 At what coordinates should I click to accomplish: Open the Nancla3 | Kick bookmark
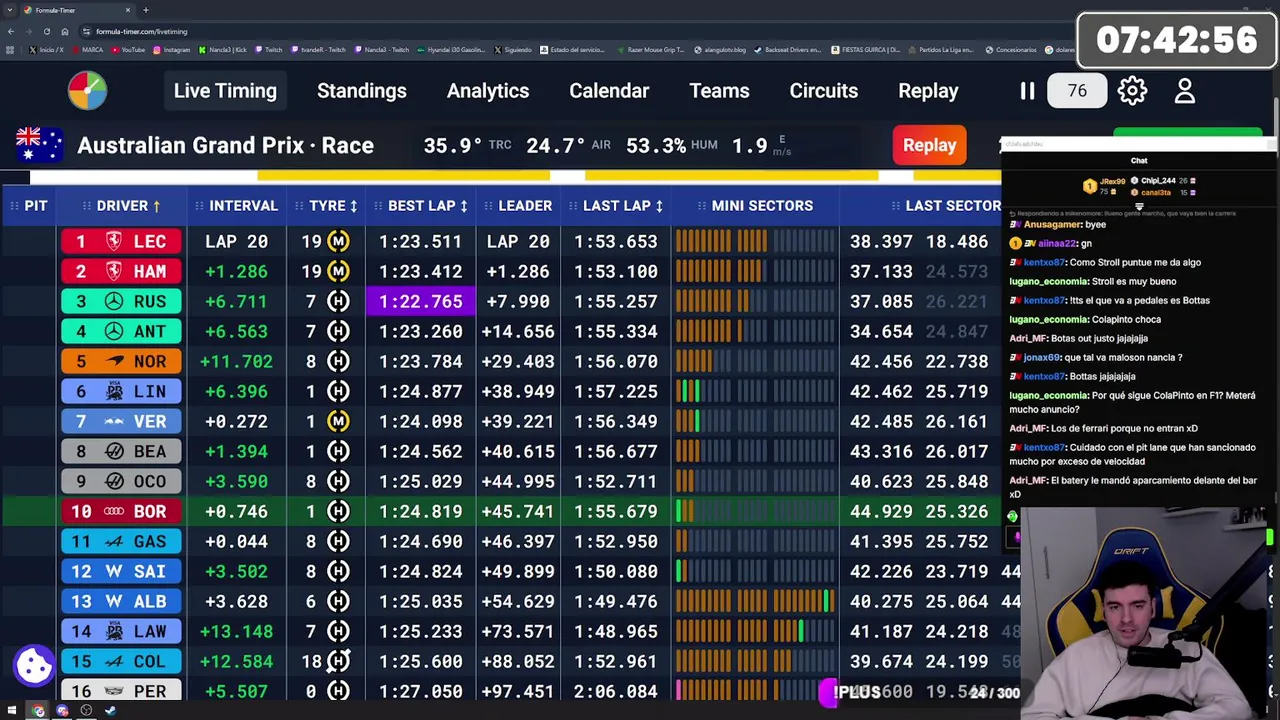click(222, 50)
